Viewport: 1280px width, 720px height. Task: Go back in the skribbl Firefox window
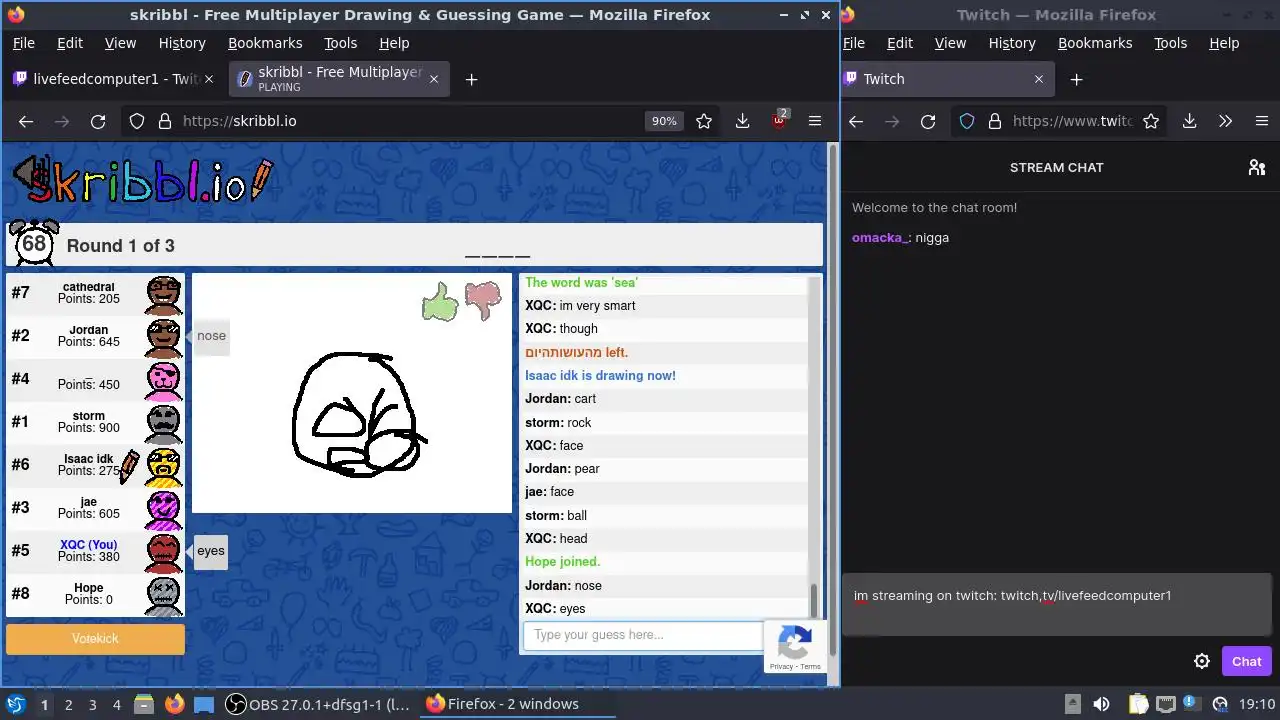tap(26, 121)
